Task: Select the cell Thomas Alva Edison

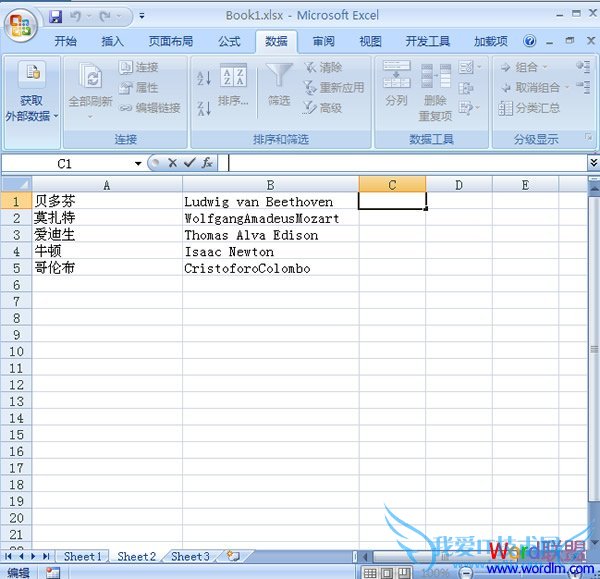Action: click(271, 235)
